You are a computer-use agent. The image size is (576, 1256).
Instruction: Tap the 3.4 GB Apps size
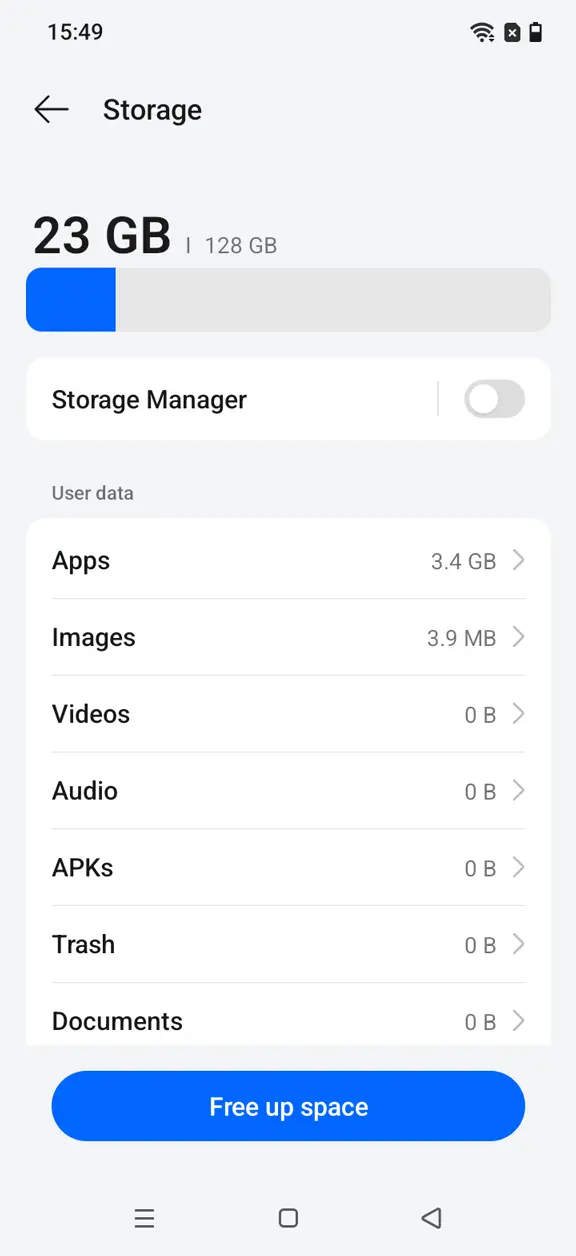(463, 561)
